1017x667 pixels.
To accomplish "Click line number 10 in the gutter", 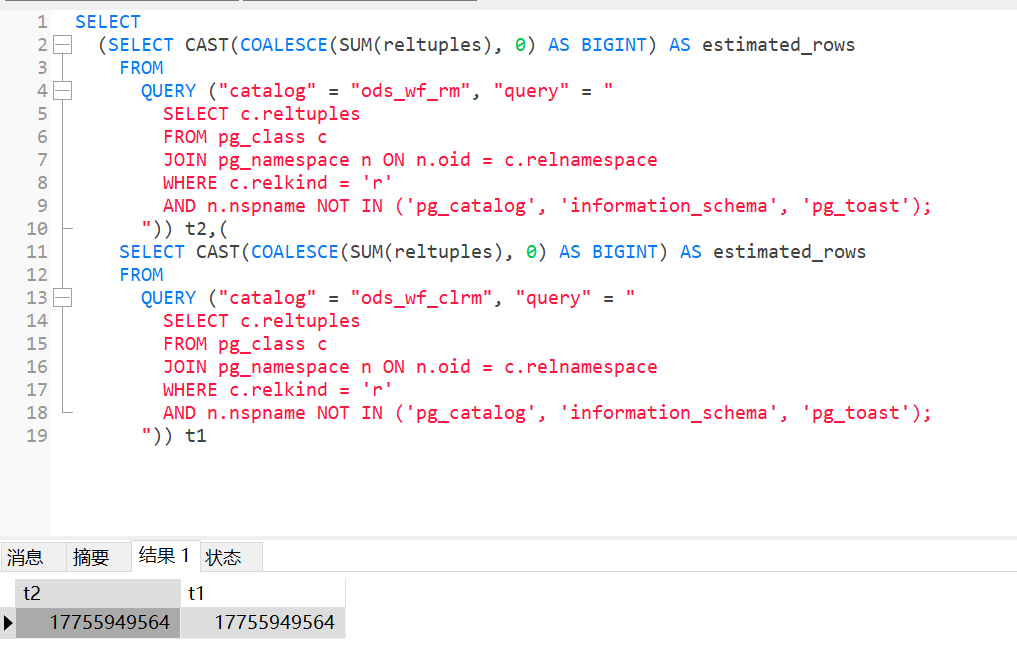I will [x=37, y=229].
